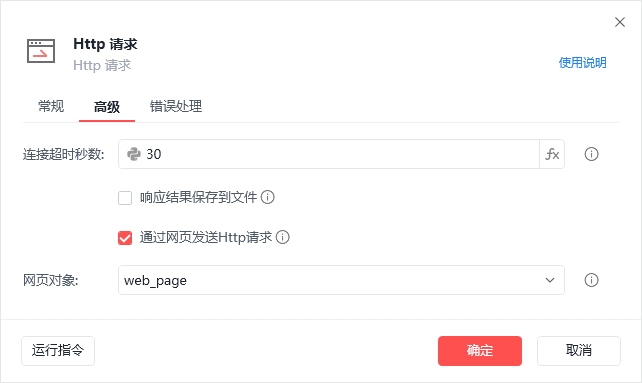This screenshot has height=383, width=642.
Task: Click the 取消 button
Action: pos(579,351)
